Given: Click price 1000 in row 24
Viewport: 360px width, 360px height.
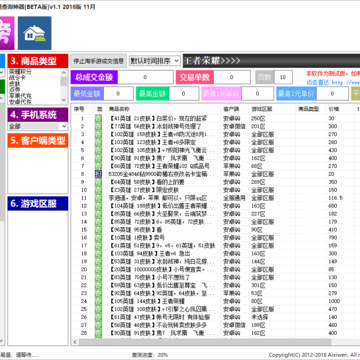Looking at the screenshot, I should click(x=334, y=301).
